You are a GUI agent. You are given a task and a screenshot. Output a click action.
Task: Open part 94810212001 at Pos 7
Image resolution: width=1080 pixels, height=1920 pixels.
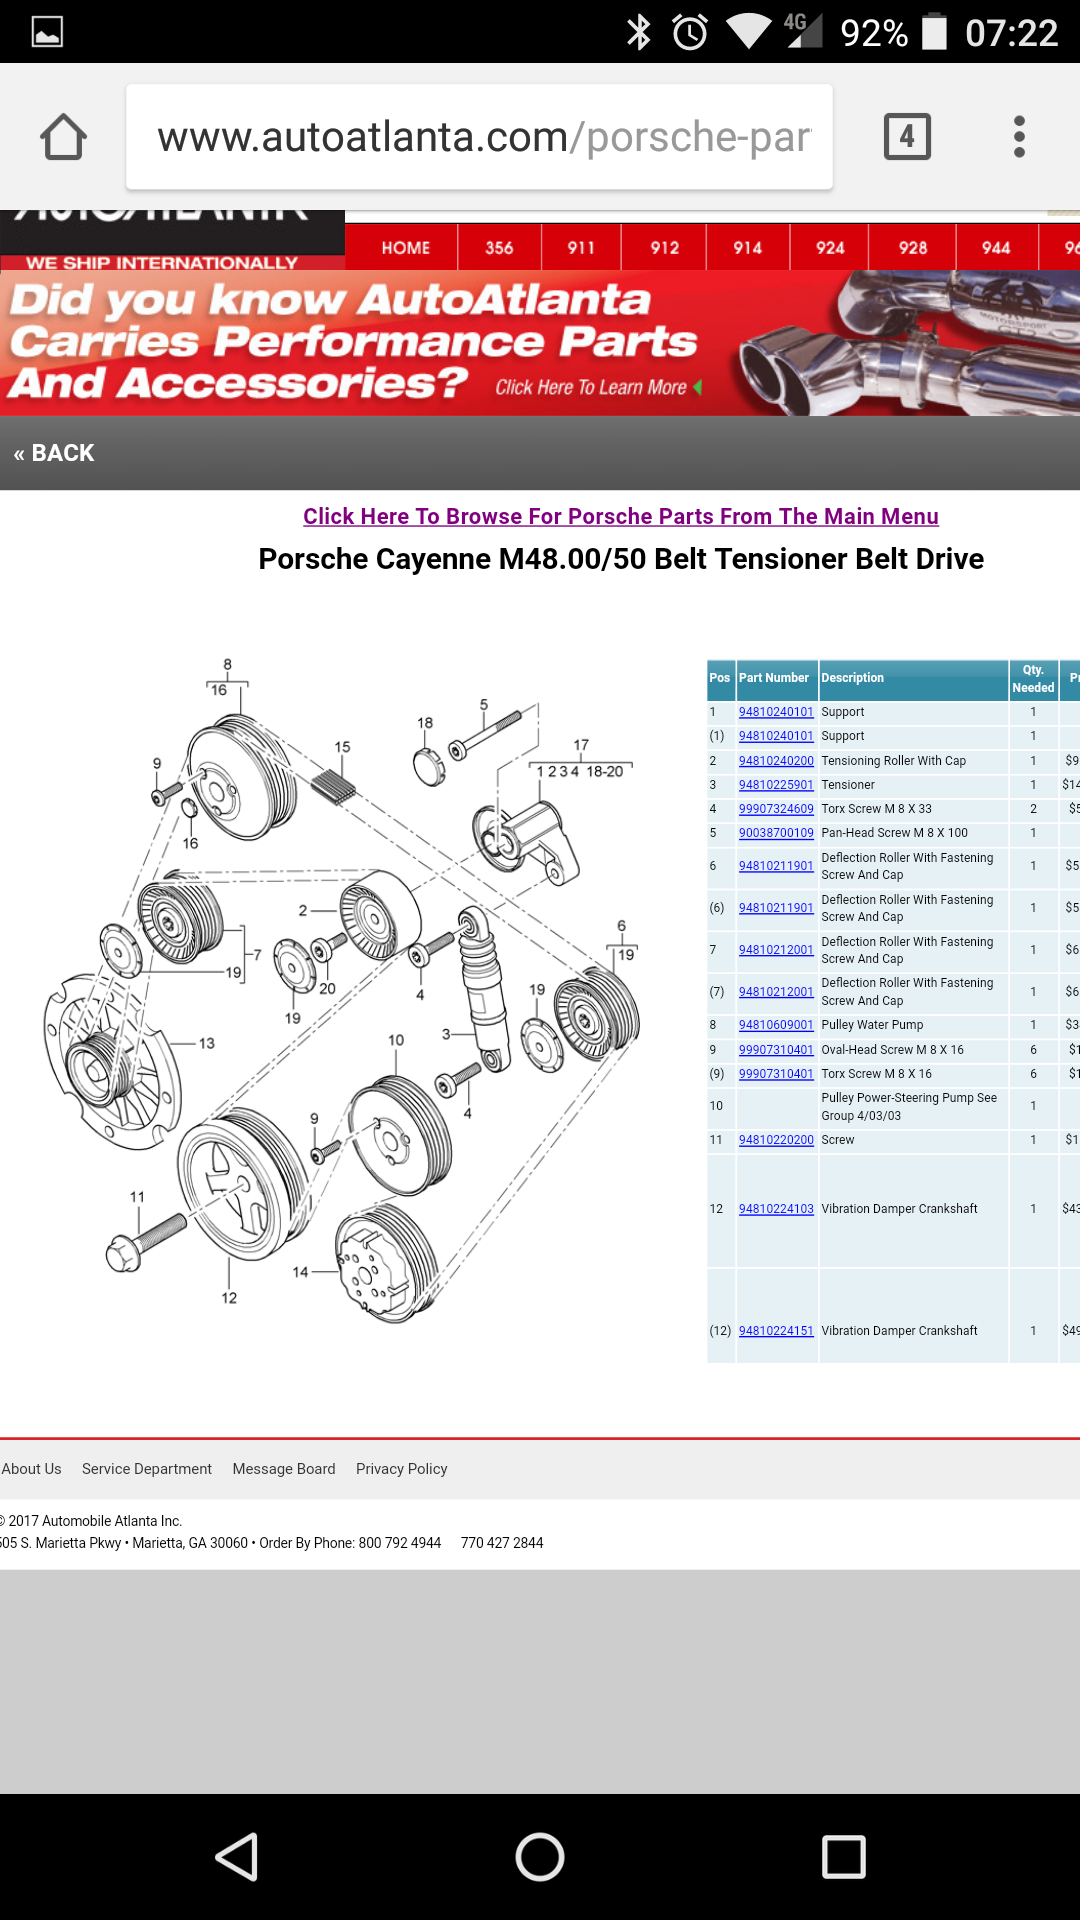point(776,950)
